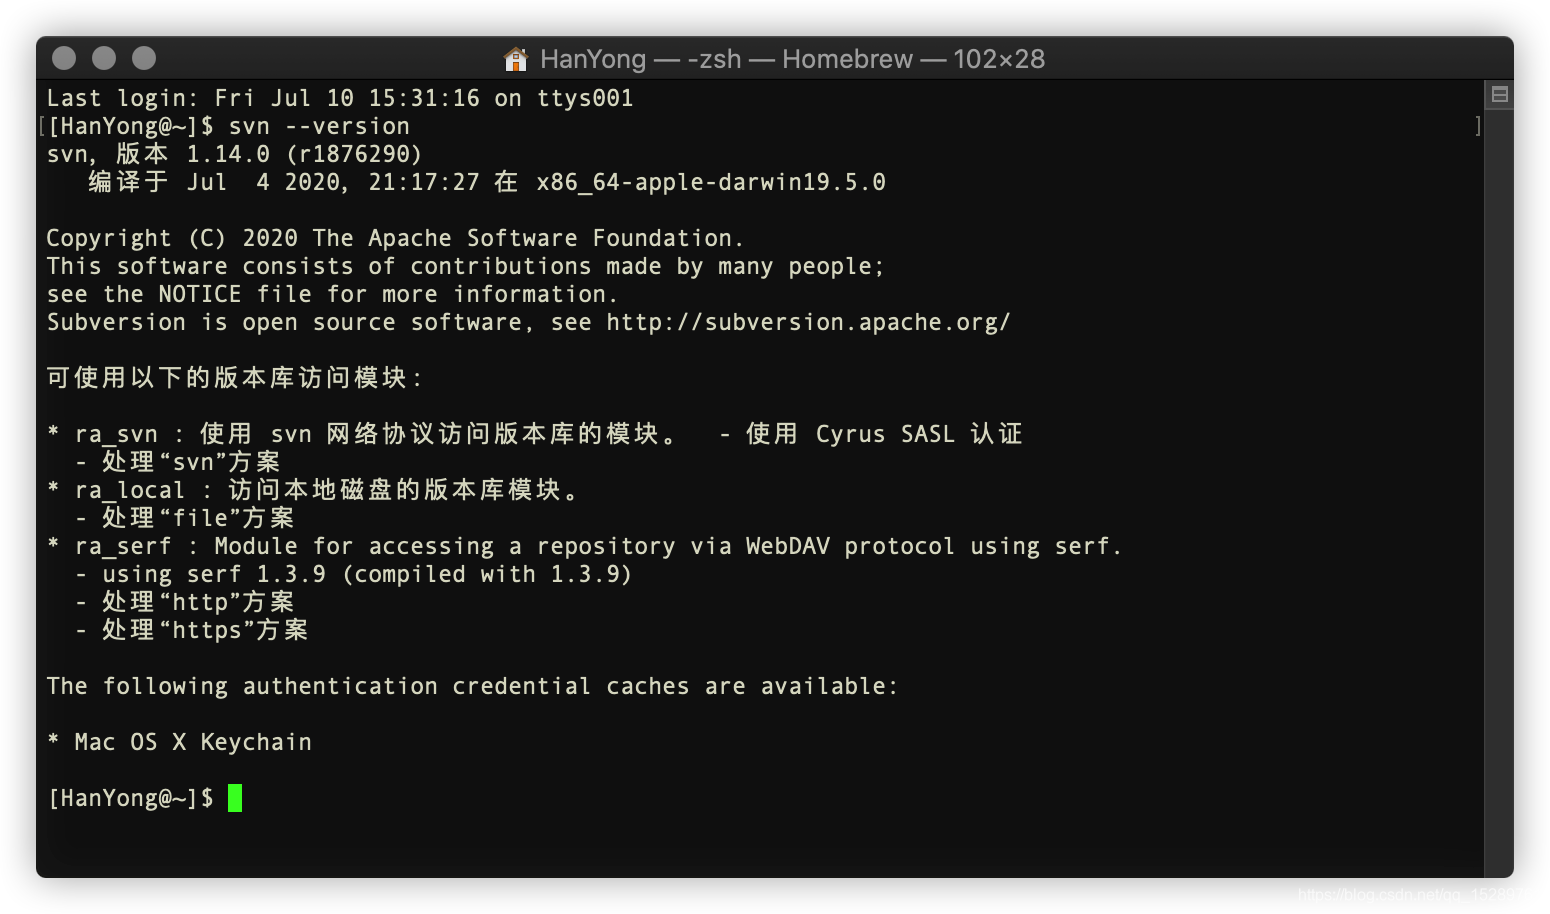Image resolution: width=1550 pixels, height=914 pixels.
Task: Click the home folder icon in title bar
Action: [516, 59]
